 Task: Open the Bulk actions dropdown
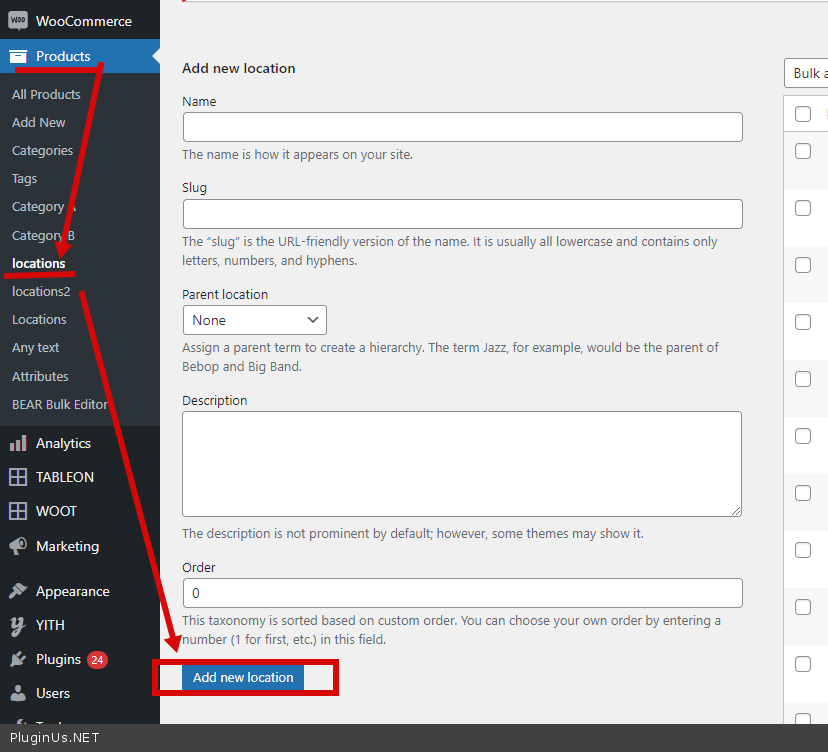[x=806, y=73]
